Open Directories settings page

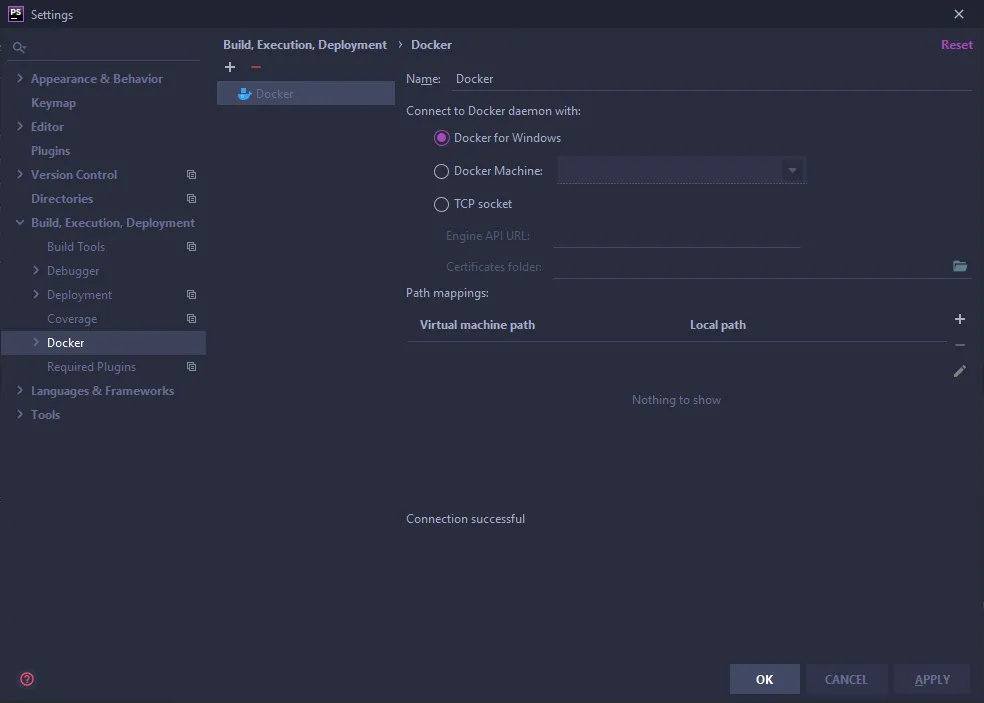coord(62,198)
